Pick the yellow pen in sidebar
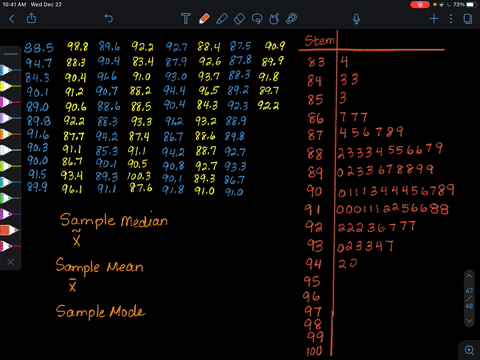Viewport: 480px width, 360px height. 10,86
